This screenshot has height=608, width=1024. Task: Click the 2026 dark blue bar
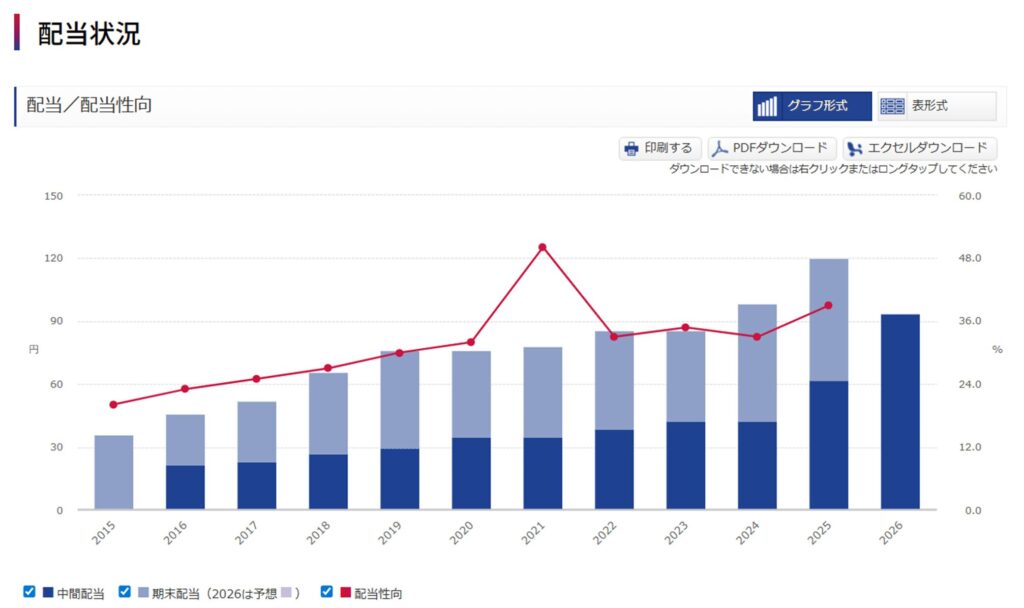tap(900, 412)
